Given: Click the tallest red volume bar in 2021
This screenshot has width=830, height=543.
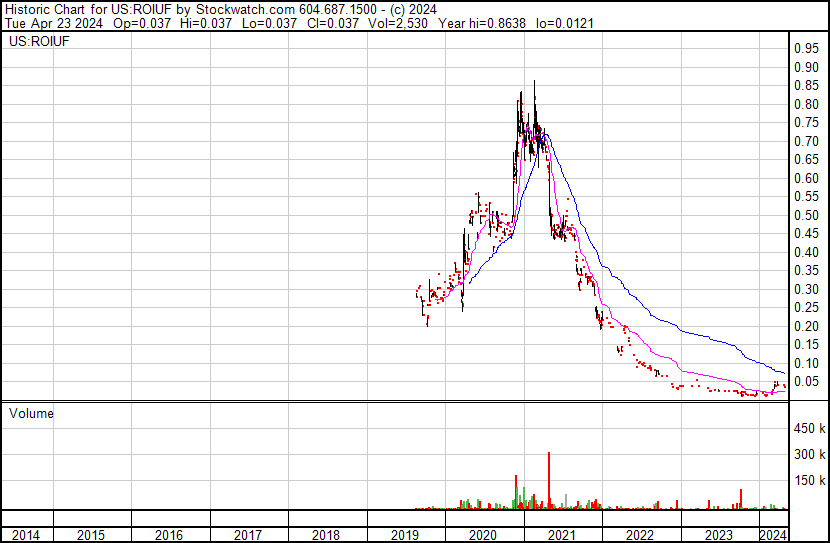Looking at the screenshot, I should [x=549, y=481].
